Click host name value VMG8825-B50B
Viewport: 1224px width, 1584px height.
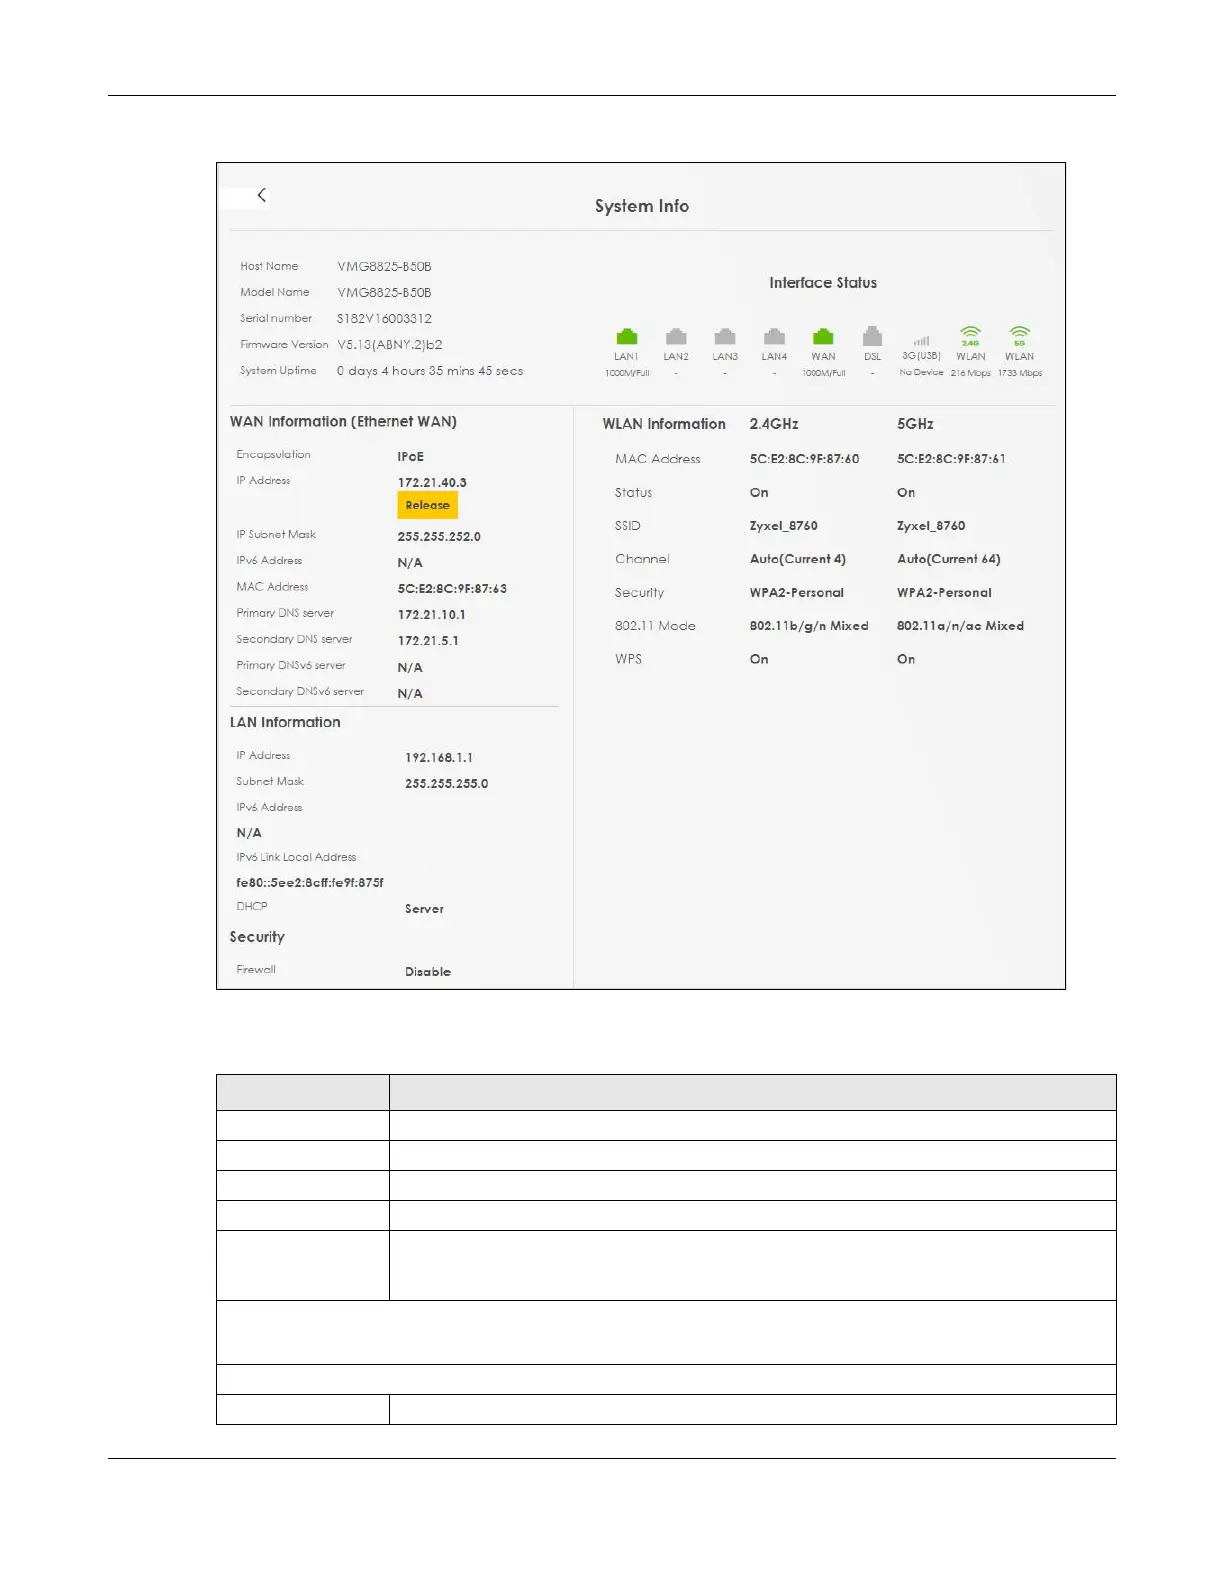click(x=384, y=267)
